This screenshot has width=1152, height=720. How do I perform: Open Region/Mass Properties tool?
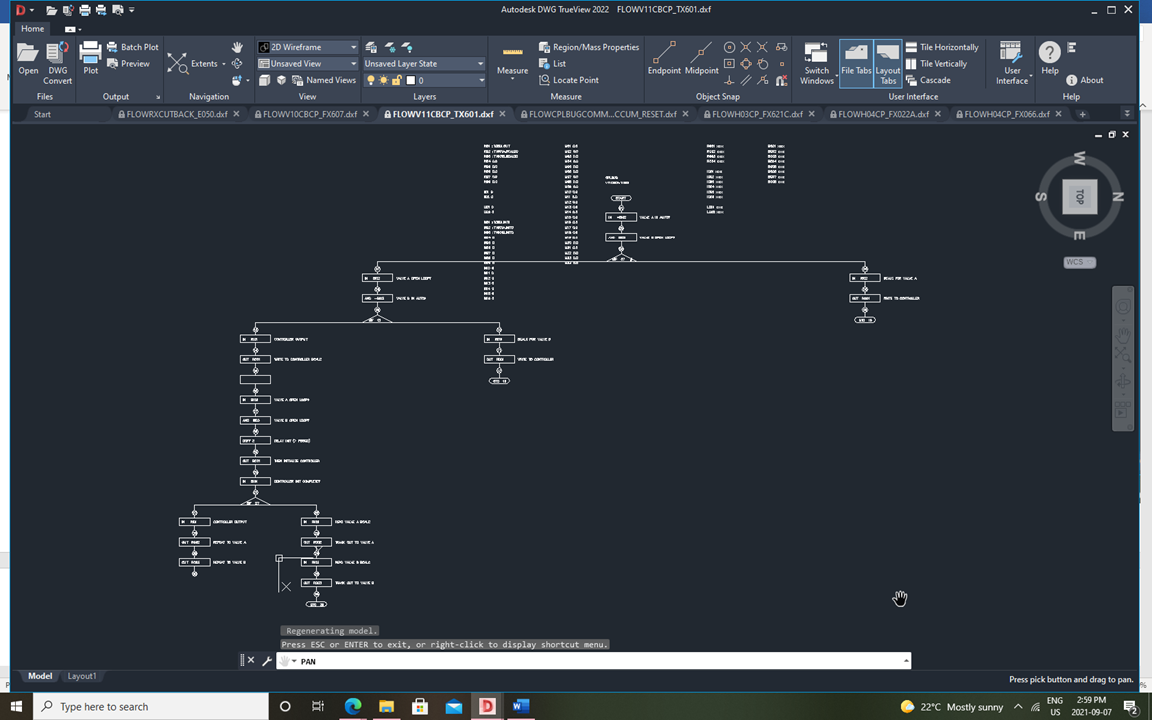[588, 47]
